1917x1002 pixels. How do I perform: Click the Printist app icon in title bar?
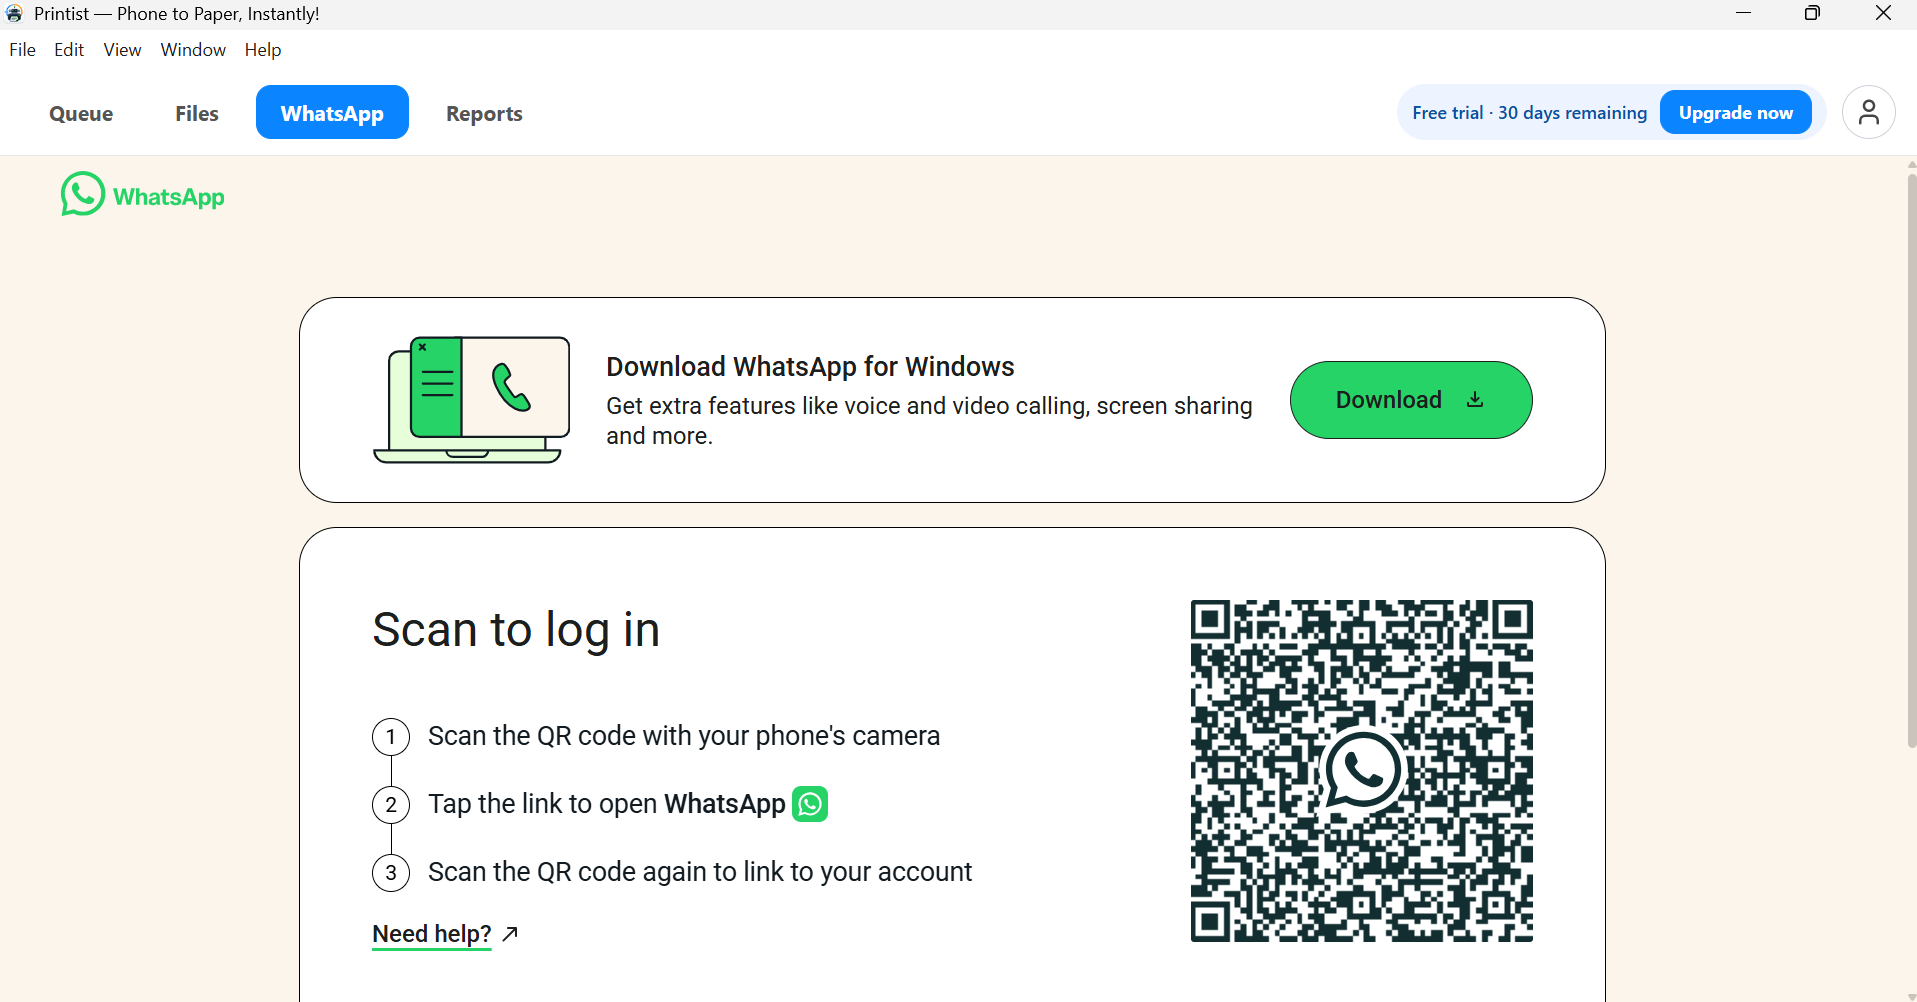(14, 13)
